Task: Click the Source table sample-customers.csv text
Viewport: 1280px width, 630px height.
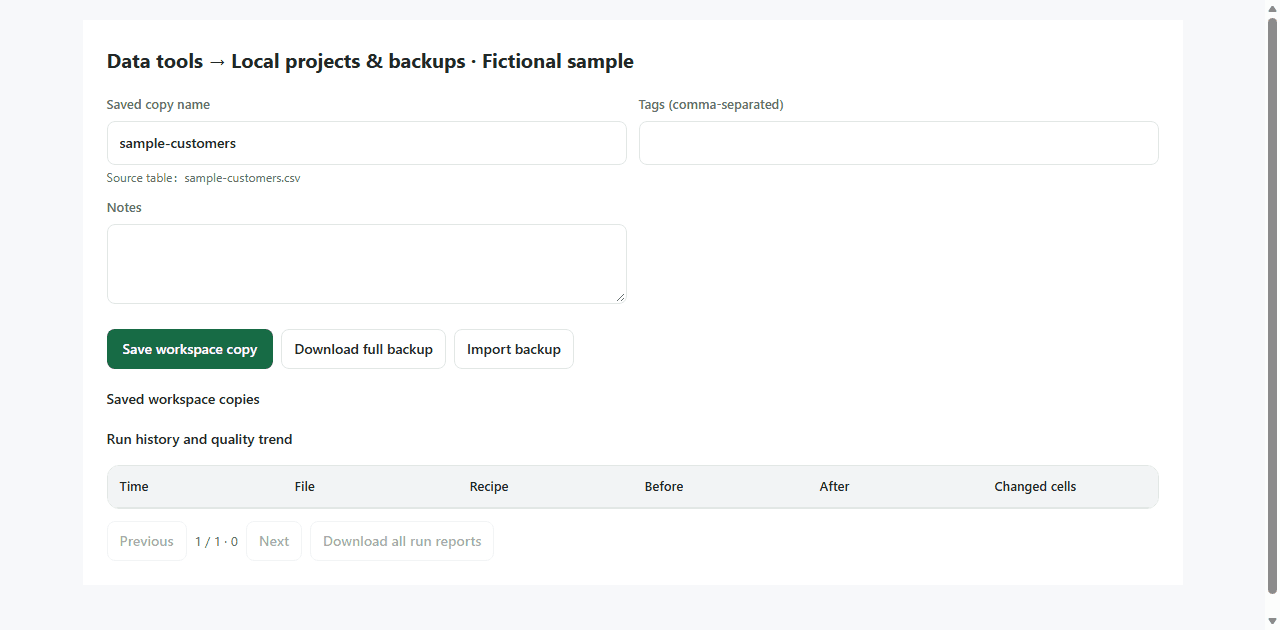Action: 204,178
